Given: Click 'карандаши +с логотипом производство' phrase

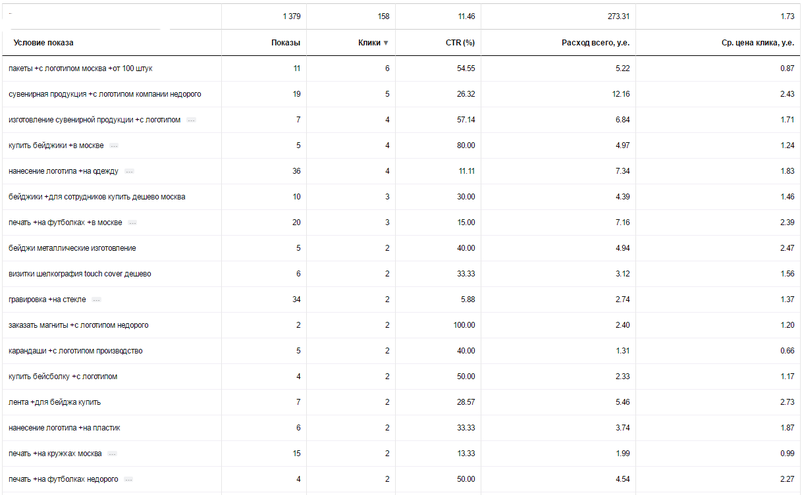Looking at the screenshot, I should [75, 350].
